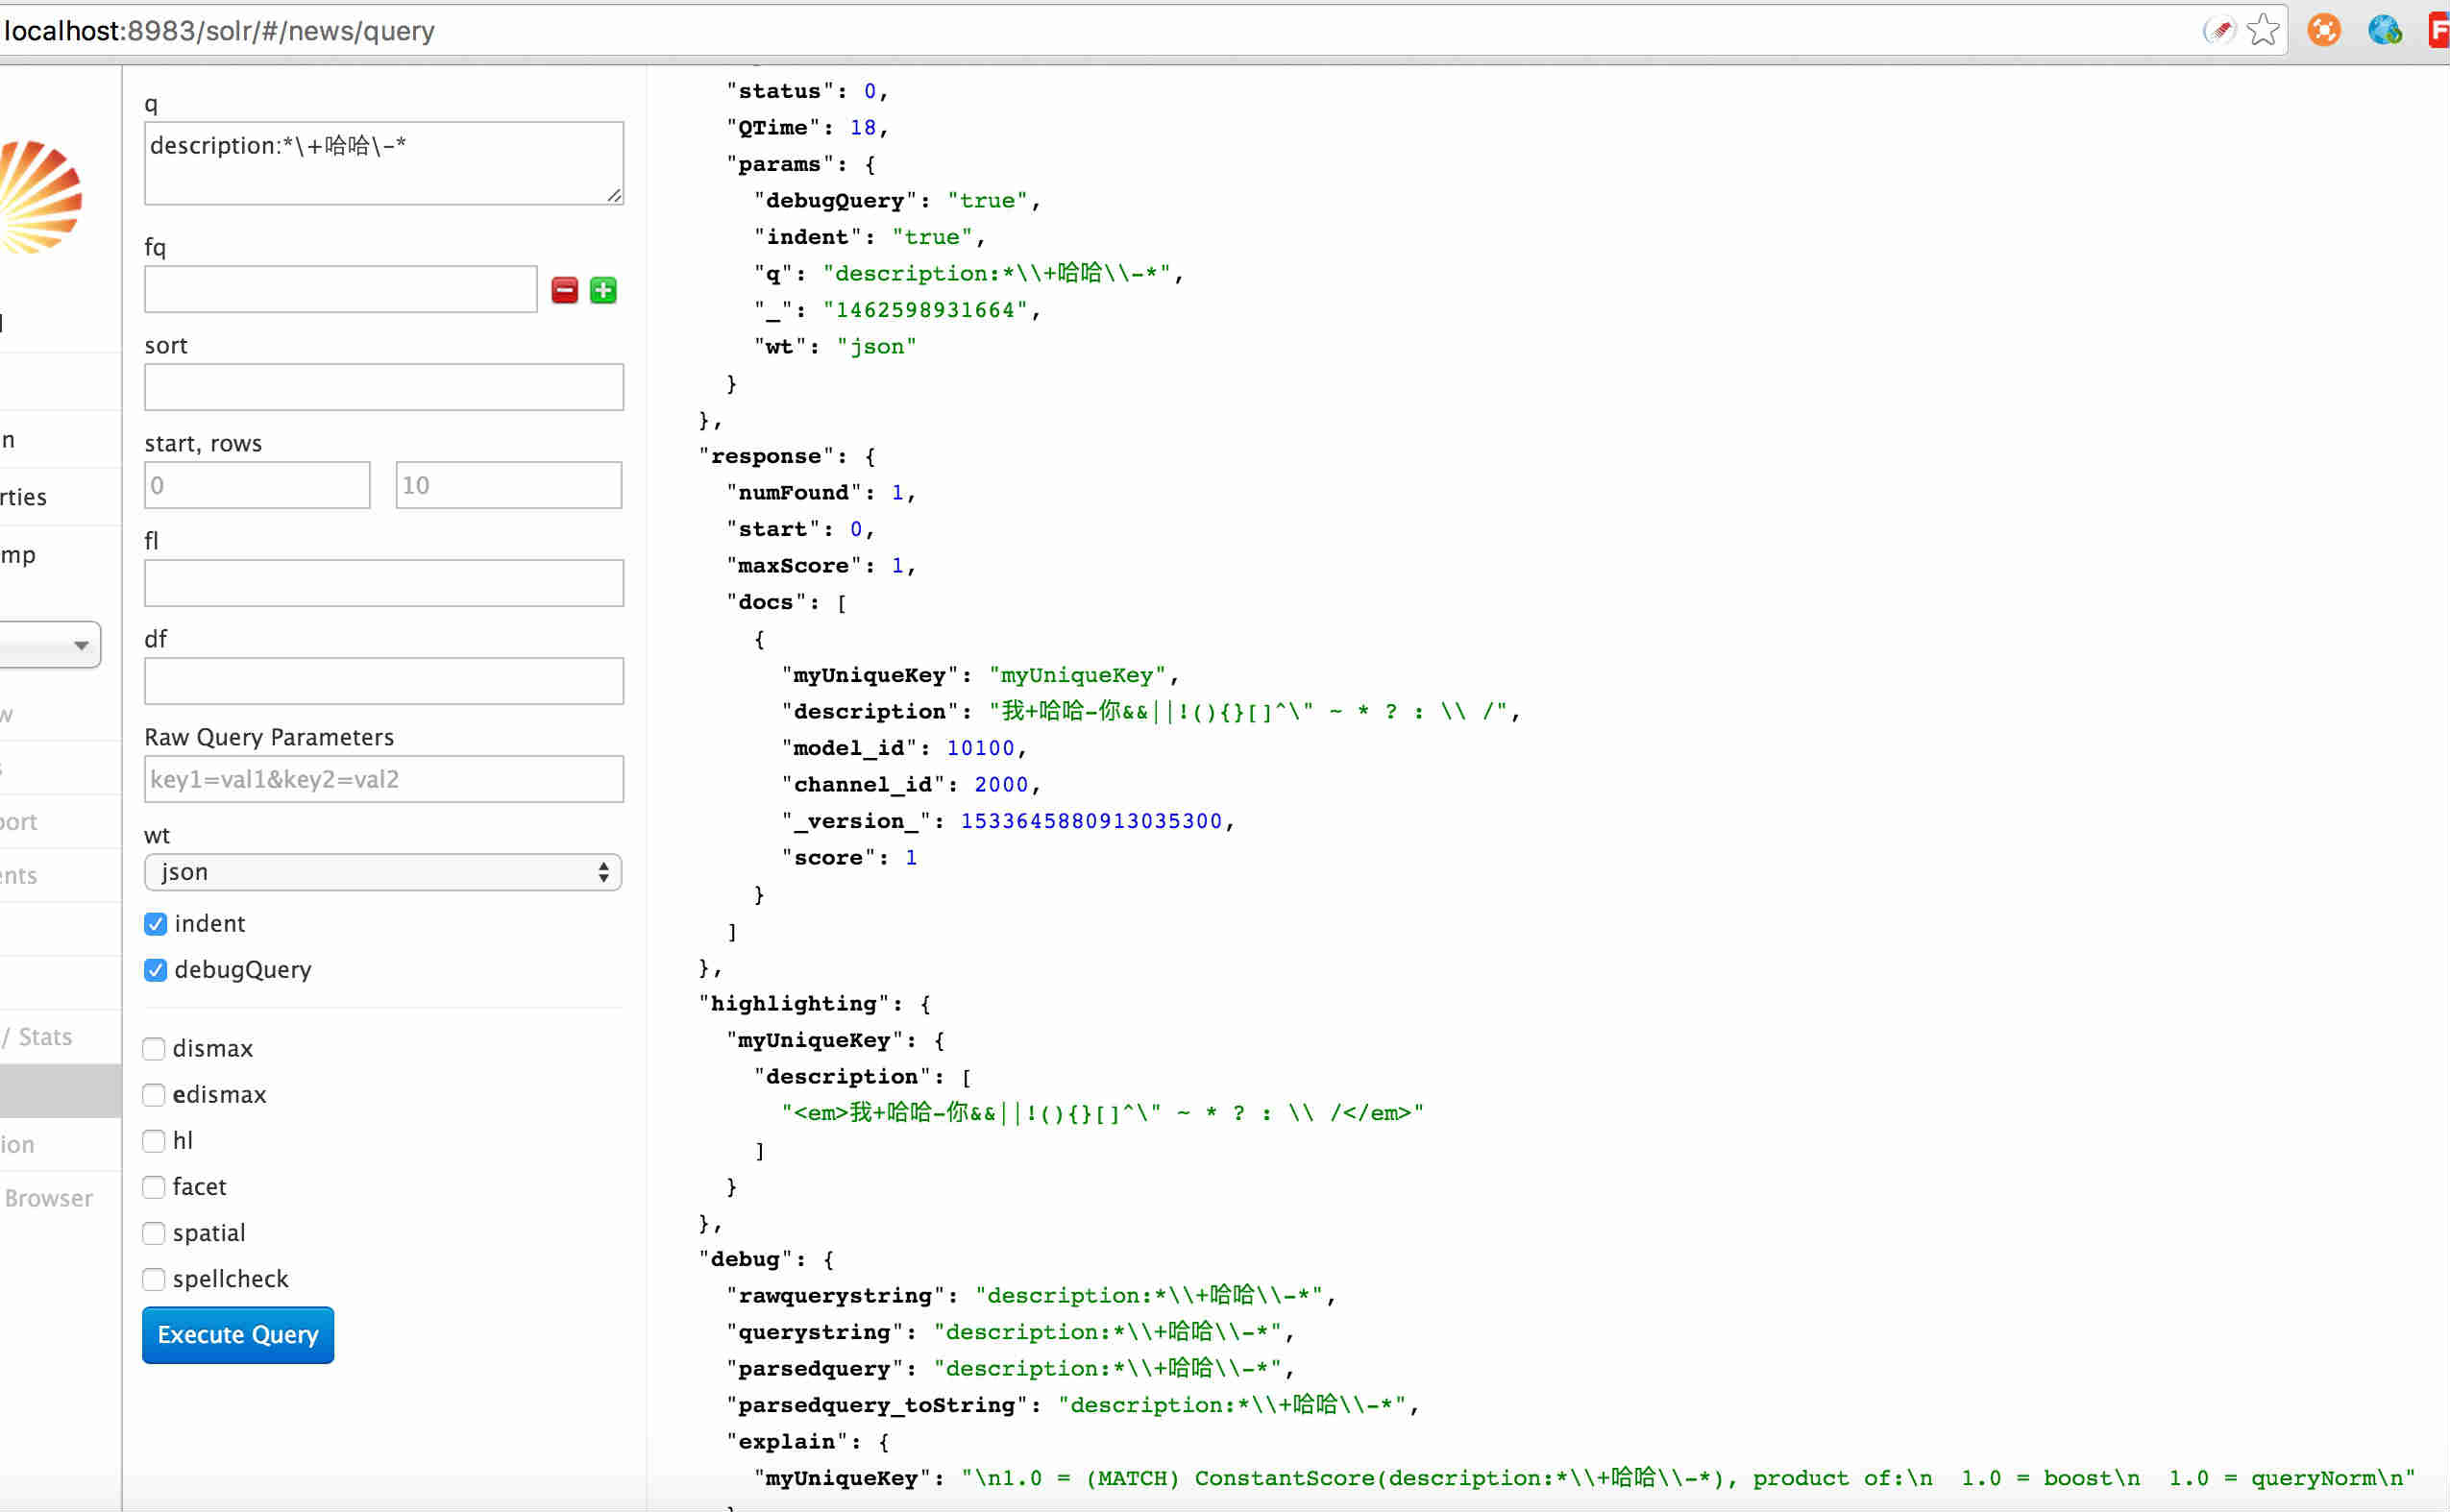Click the rawquerystring debug value

click(x=1149, y=1295)
